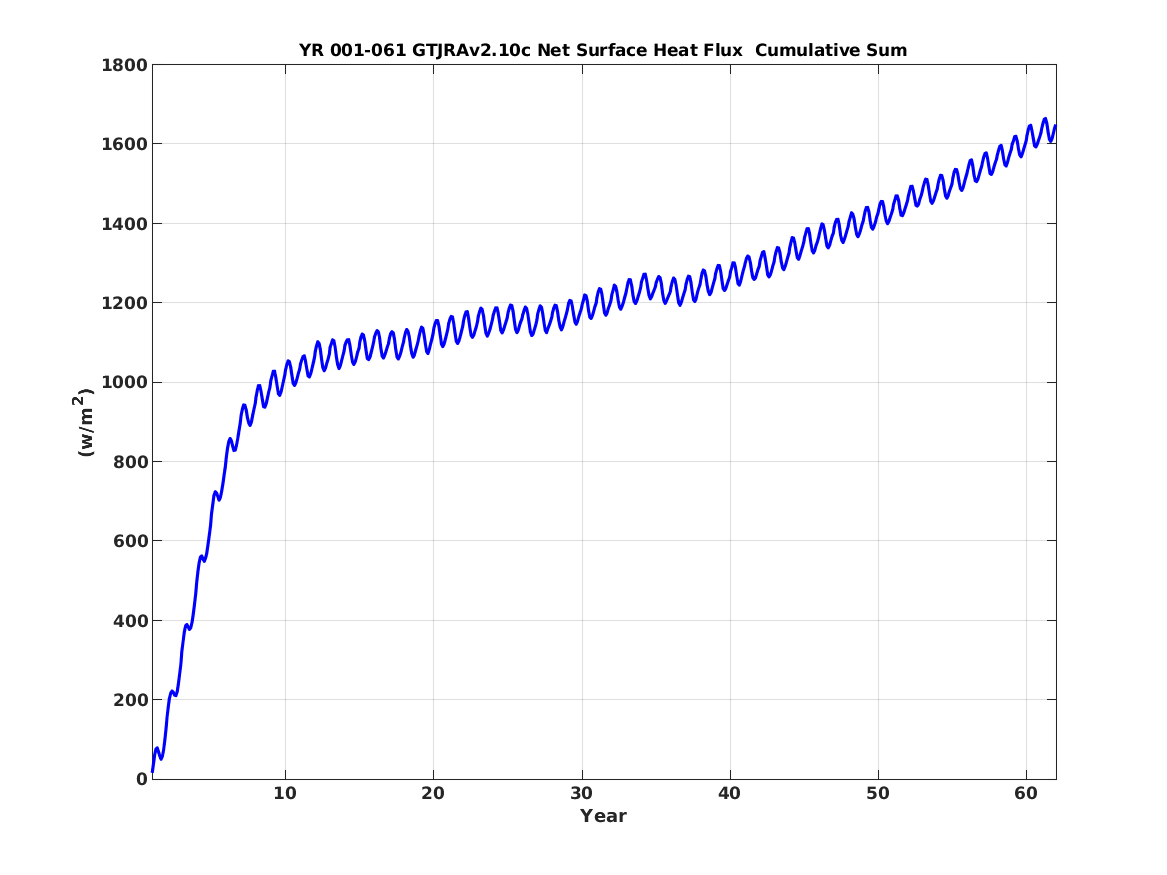Click y-axis tick label '1200'
This screenshot has width=1167, height=875.
[125, 304]
